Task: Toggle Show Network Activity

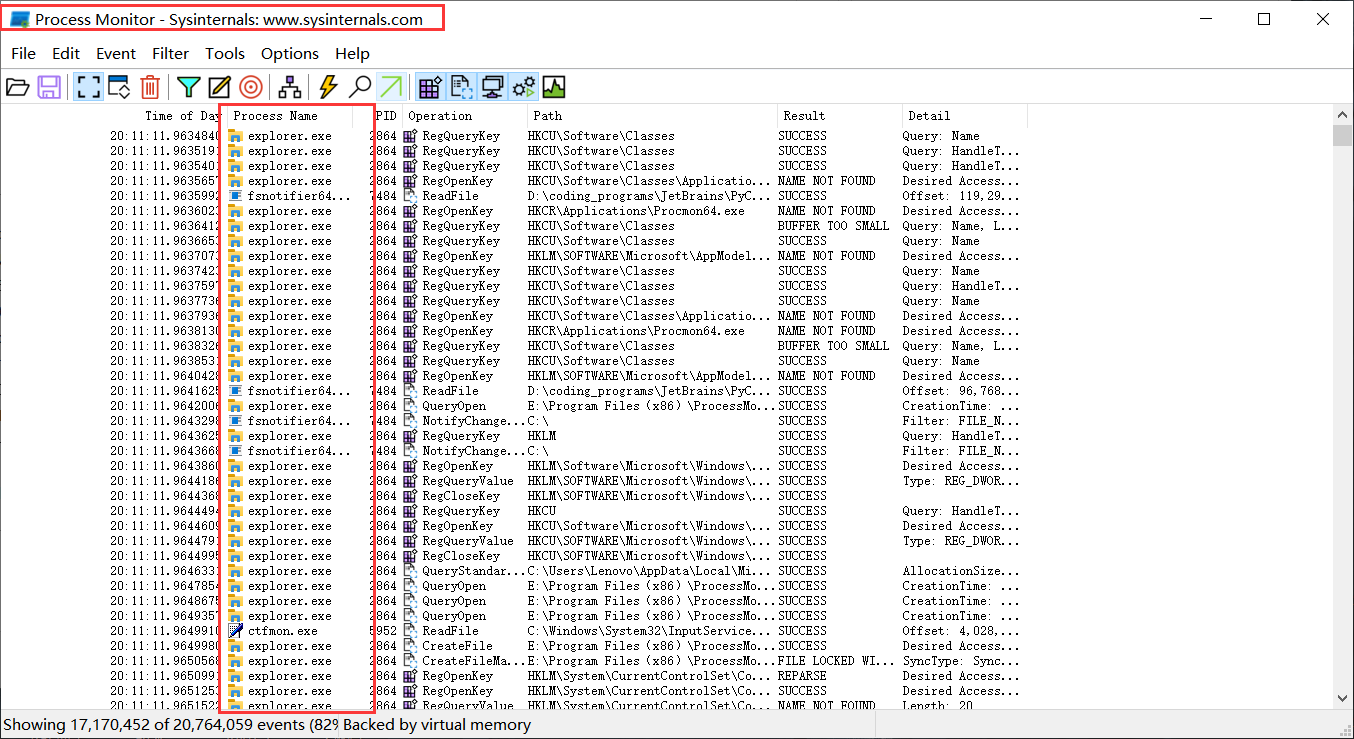Action: tap(492, 87)
